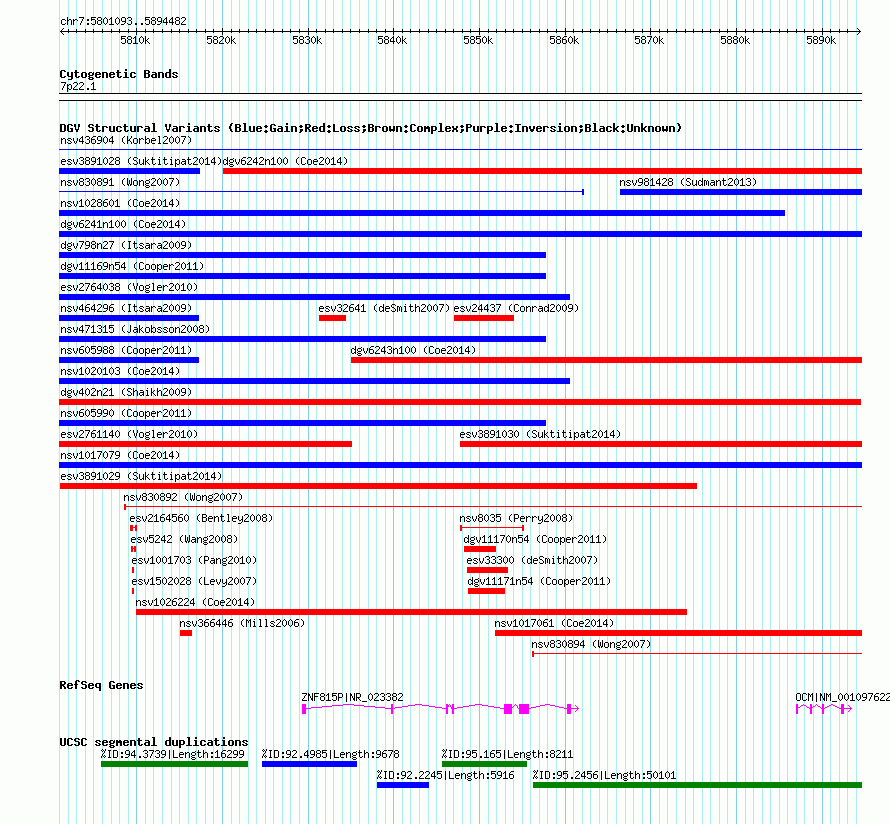Viewport: 890px width, 824px height.
Task: Click the 7p22.1 band label
Action: coord(78,86)
